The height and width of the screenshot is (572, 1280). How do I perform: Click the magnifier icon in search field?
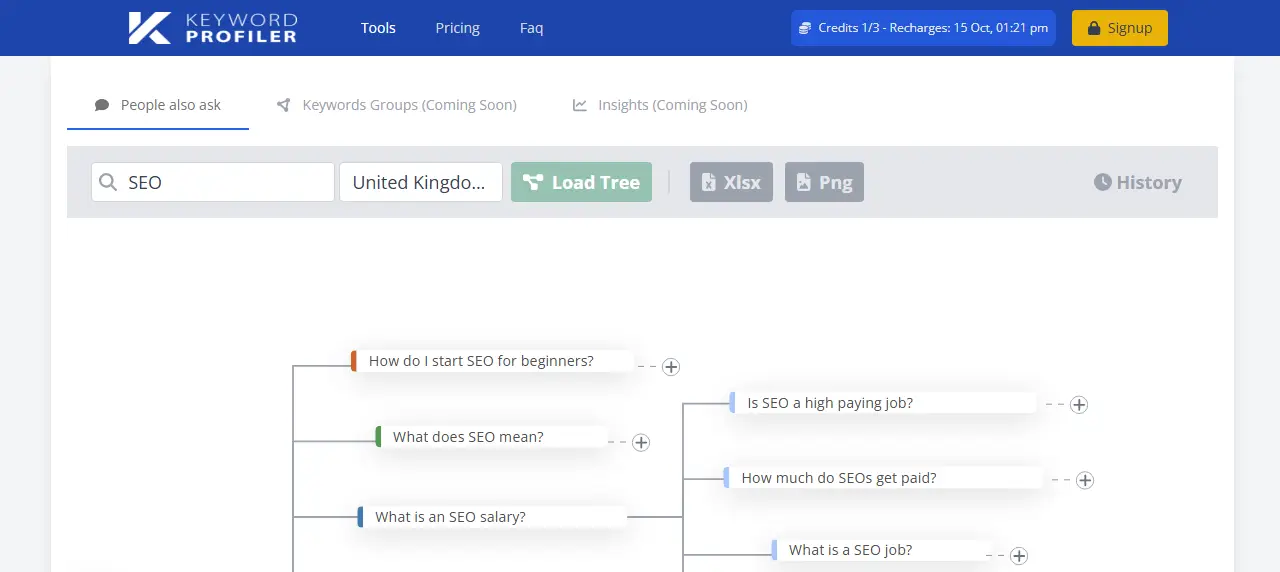pyautogui.click(x=108, y=182)
